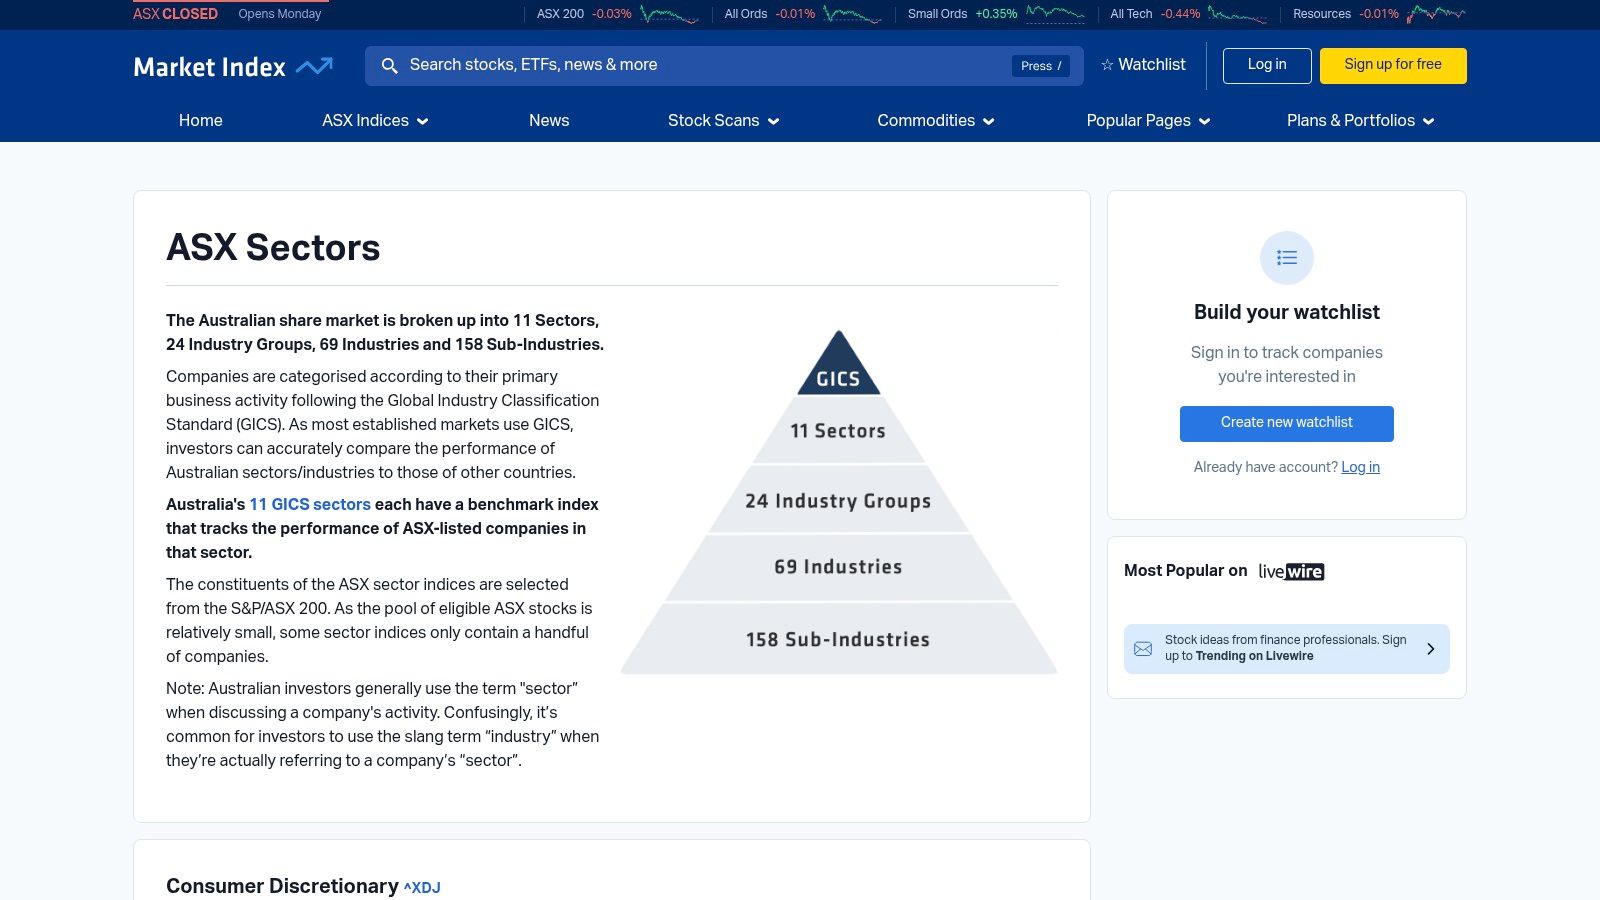
Task: Click the Market Index logo
Action: pos(233,66)
